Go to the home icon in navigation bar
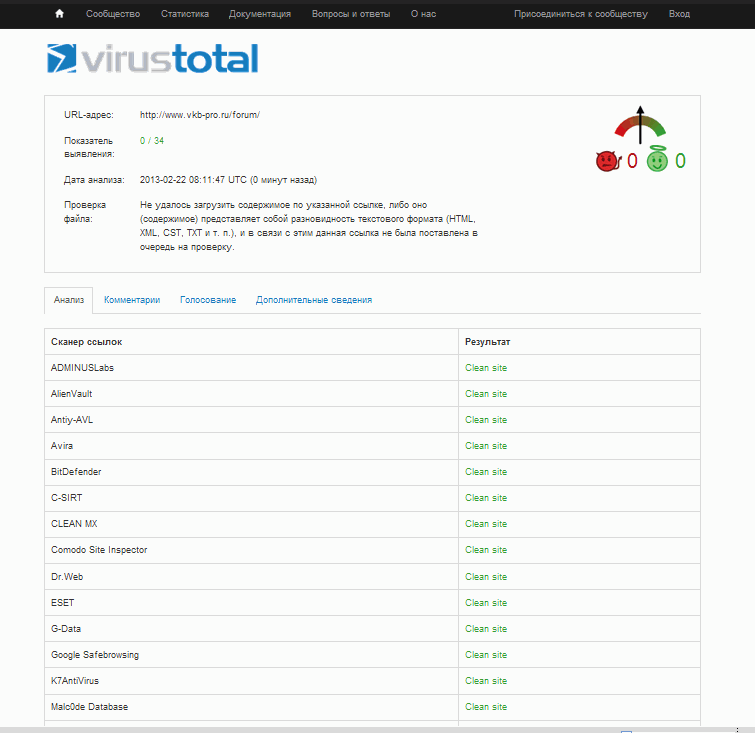 [x=59, y=13]
